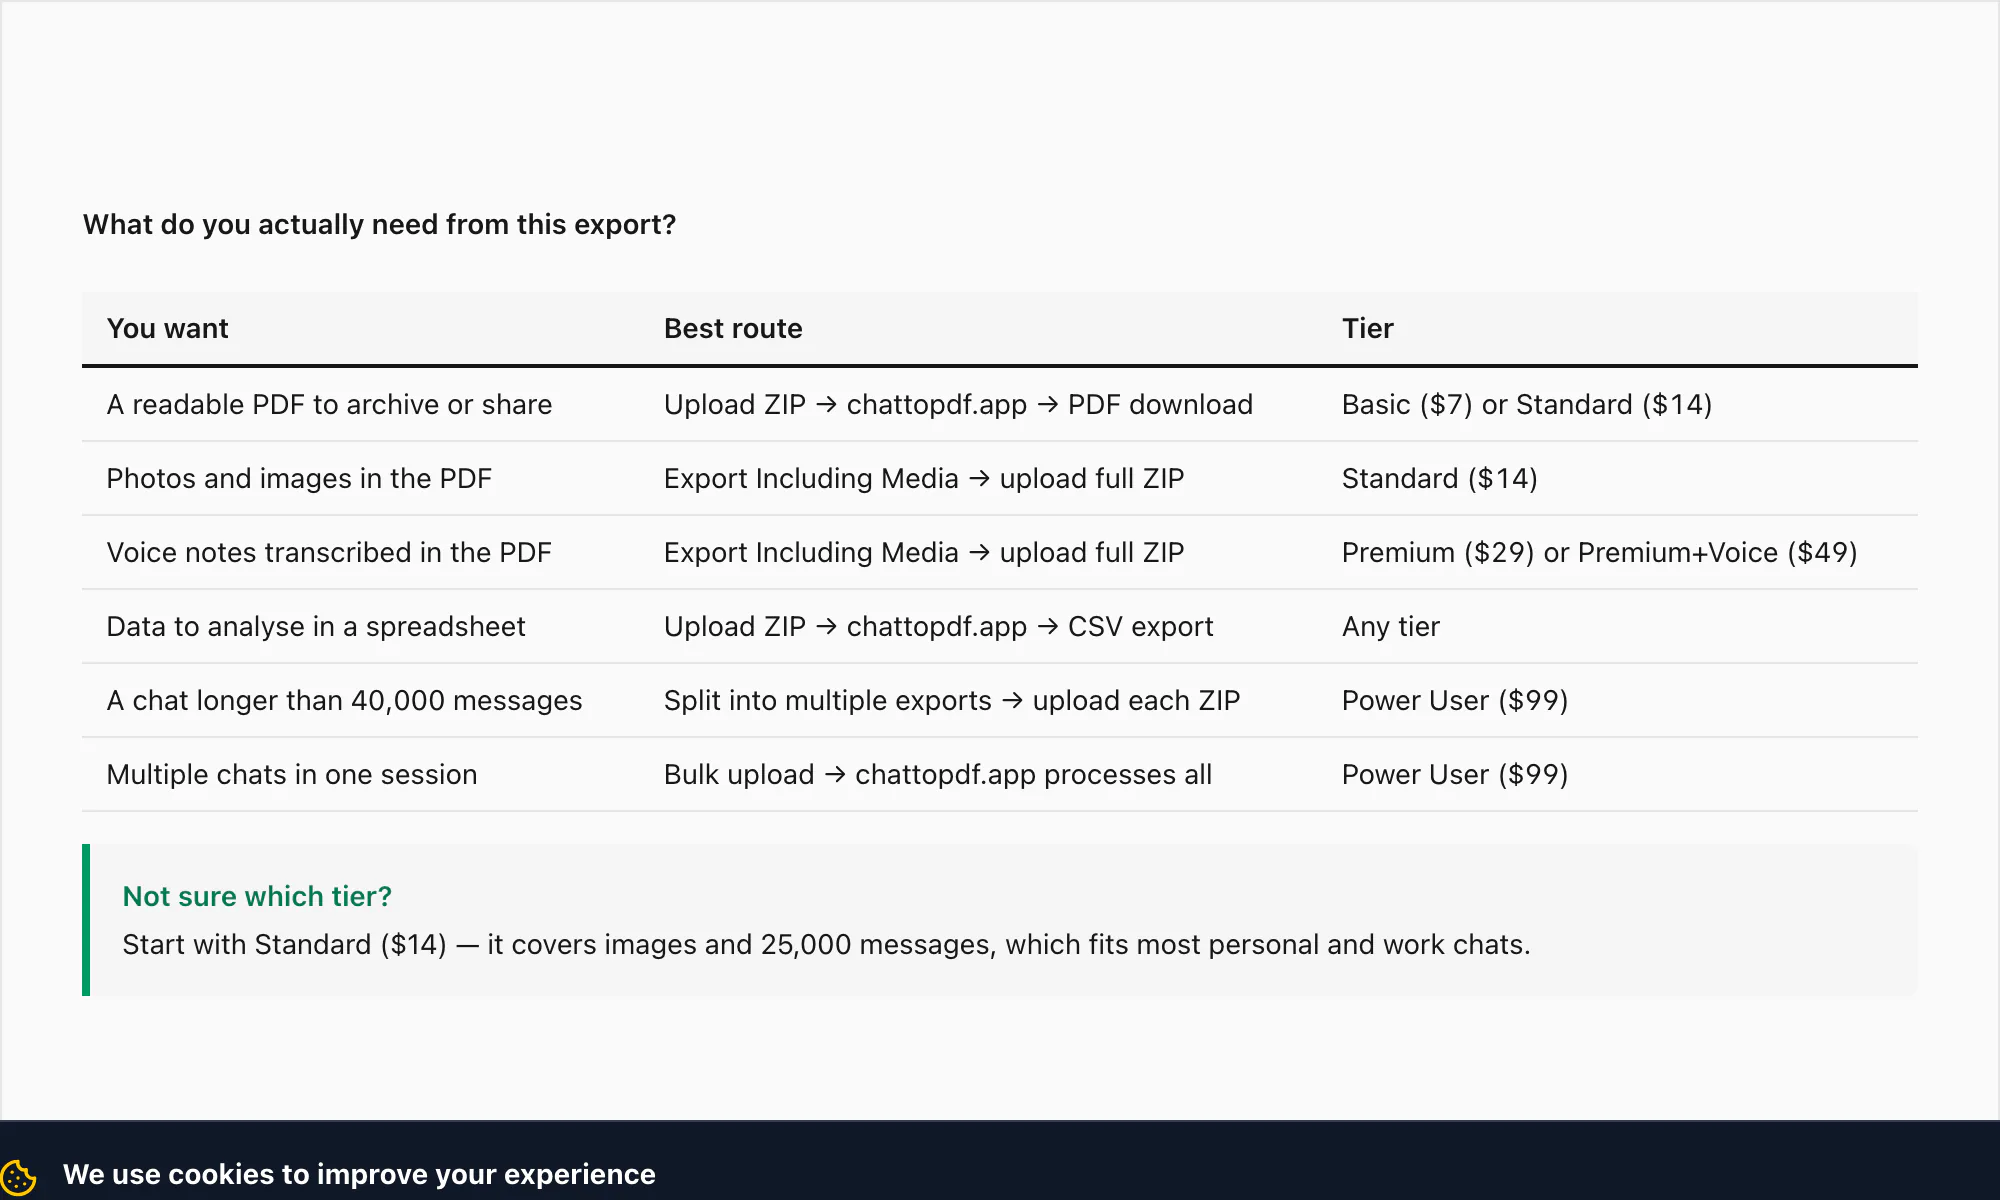Click the 'Any tier' cell

click(1390, 626)
